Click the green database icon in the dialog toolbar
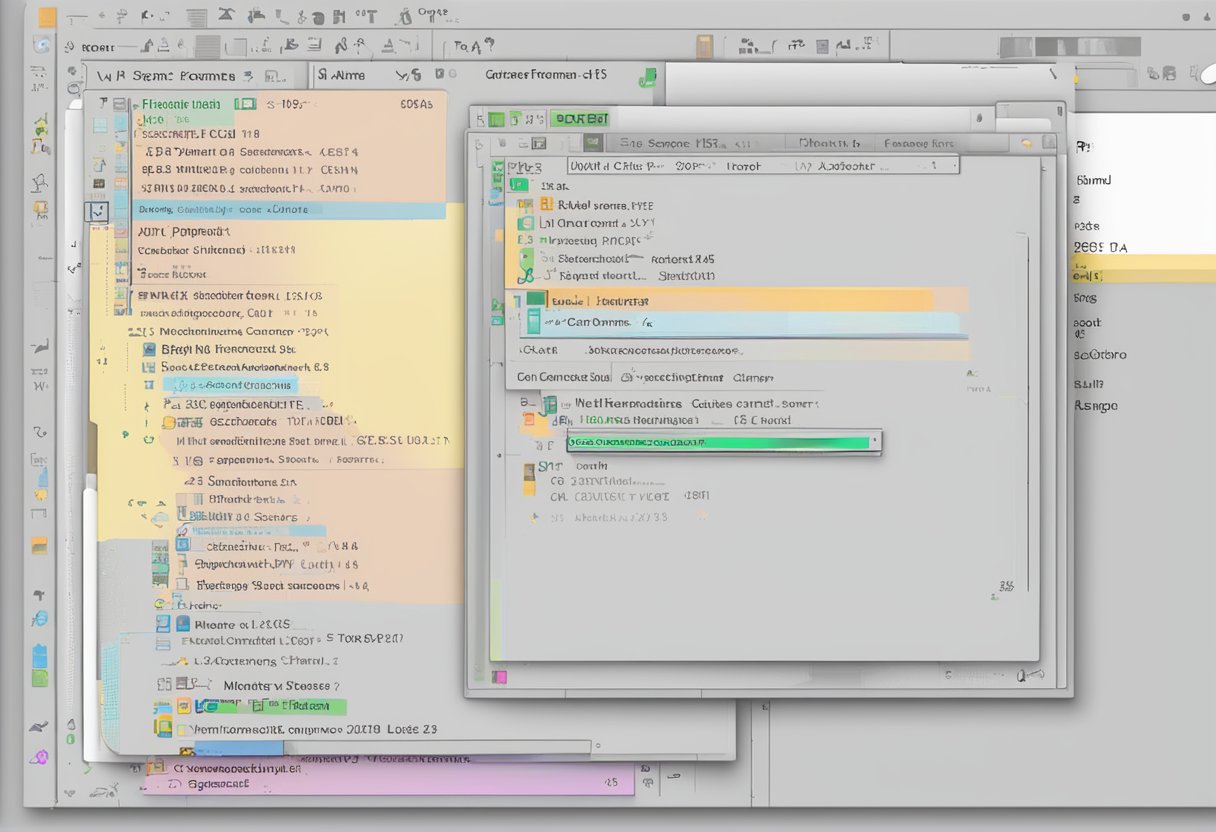 click(592, 142)
